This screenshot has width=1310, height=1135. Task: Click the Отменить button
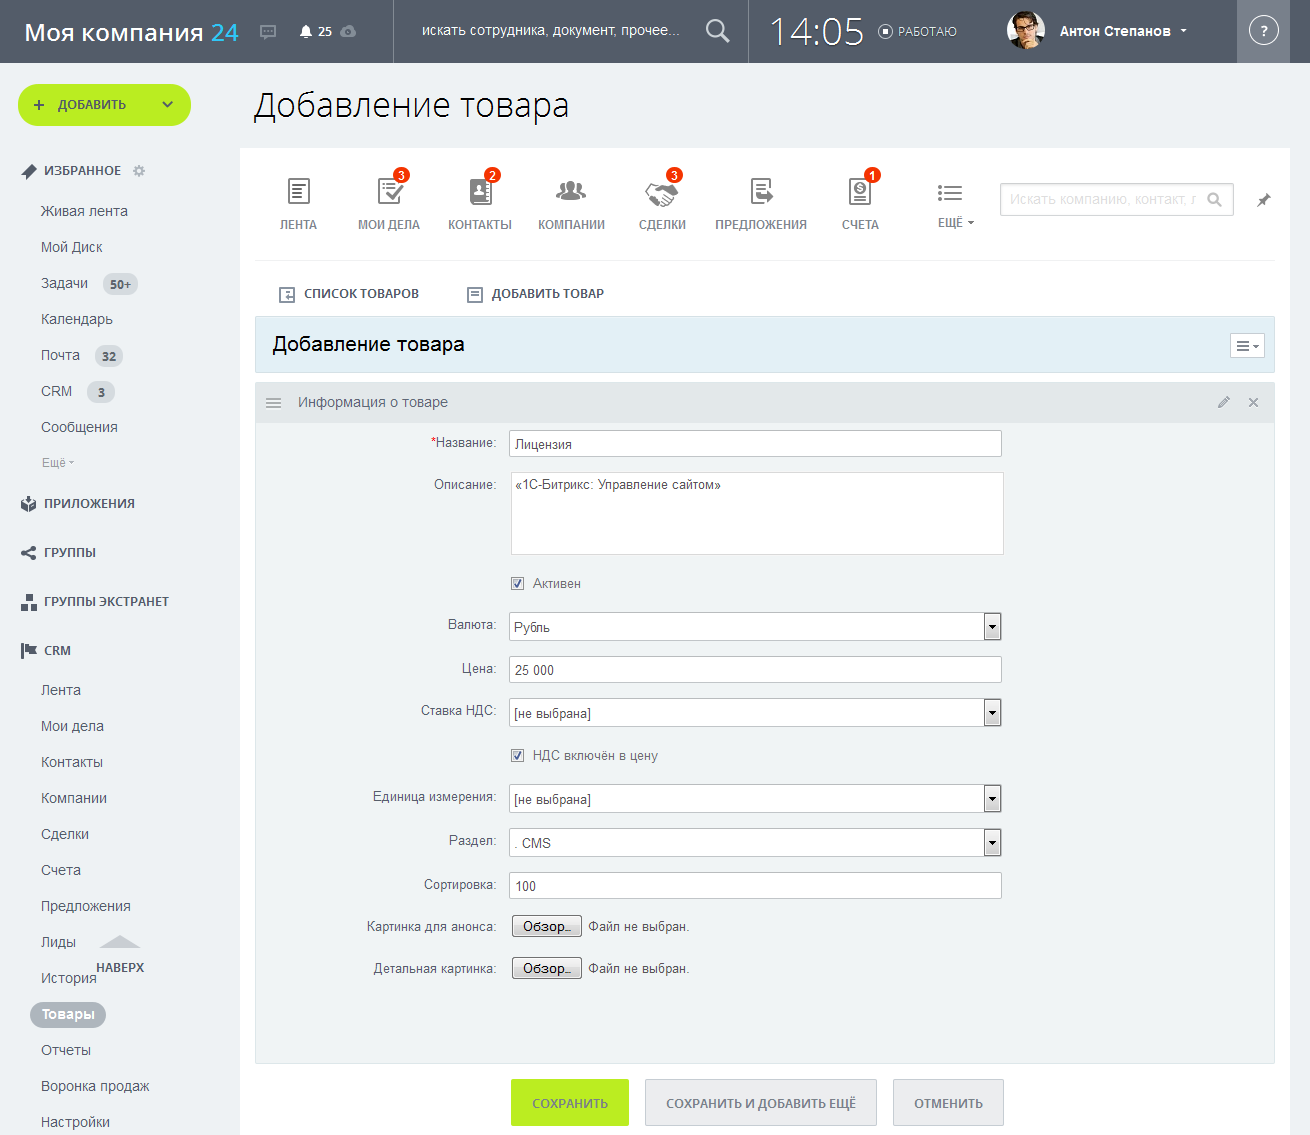948,1103
